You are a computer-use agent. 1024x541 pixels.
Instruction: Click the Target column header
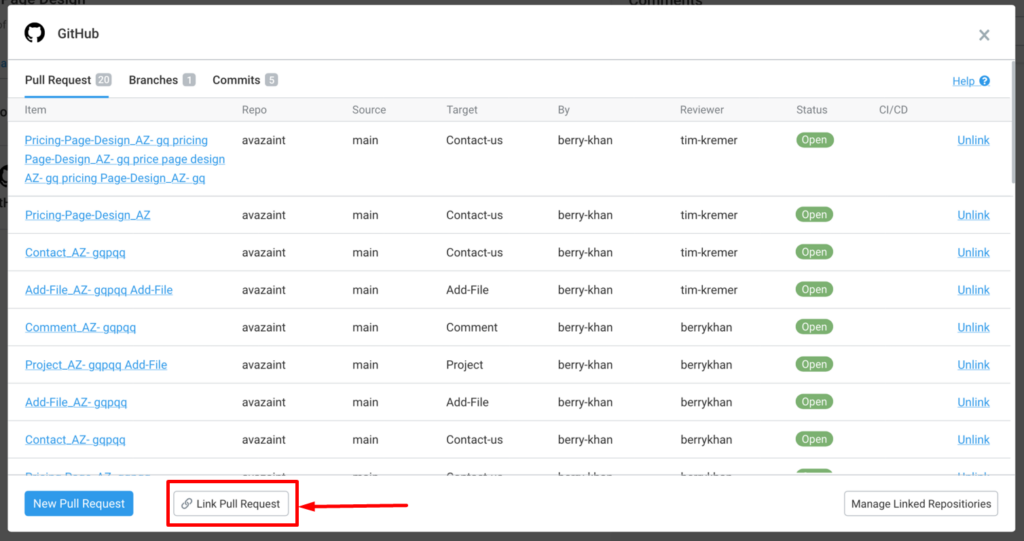pos(462,110)
